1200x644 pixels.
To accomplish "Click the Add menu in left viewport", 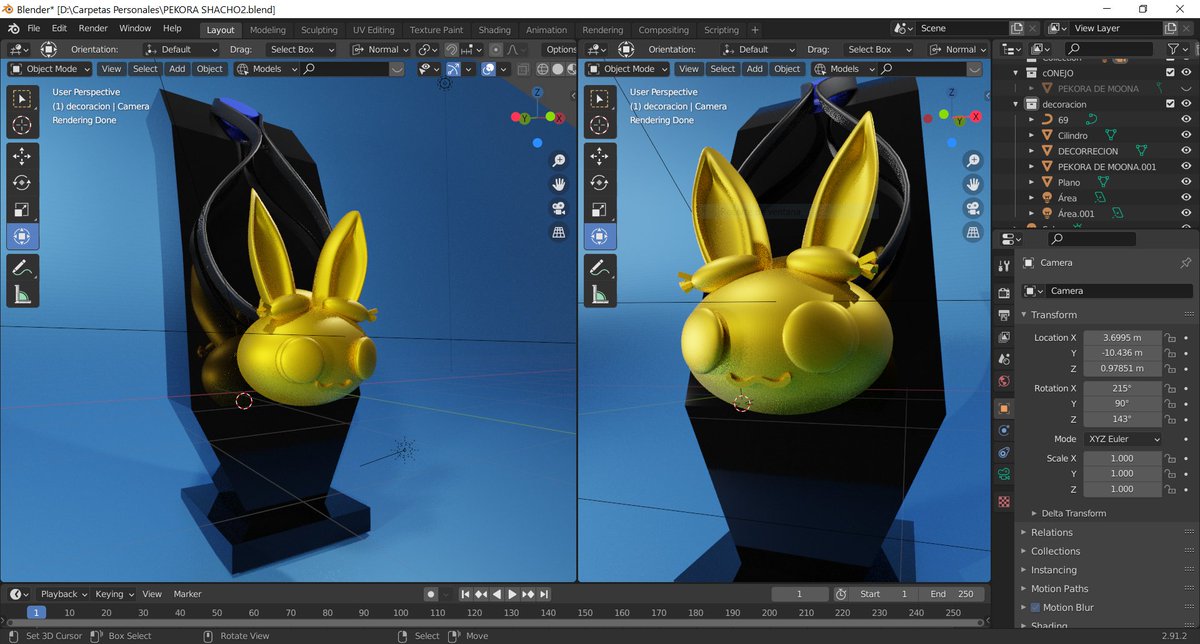I will tap(177, 69).
